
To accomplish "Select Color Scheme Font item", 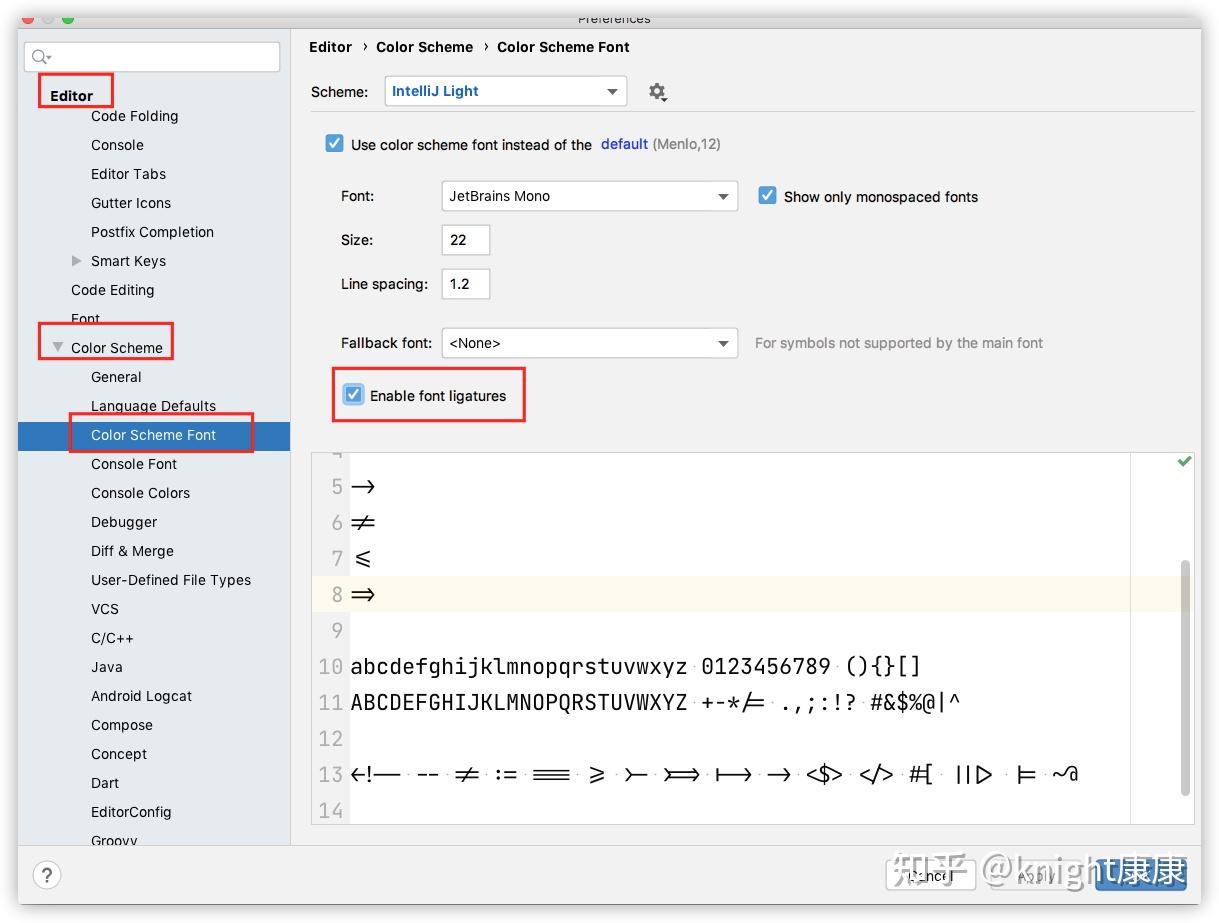I will pos(154,435).
